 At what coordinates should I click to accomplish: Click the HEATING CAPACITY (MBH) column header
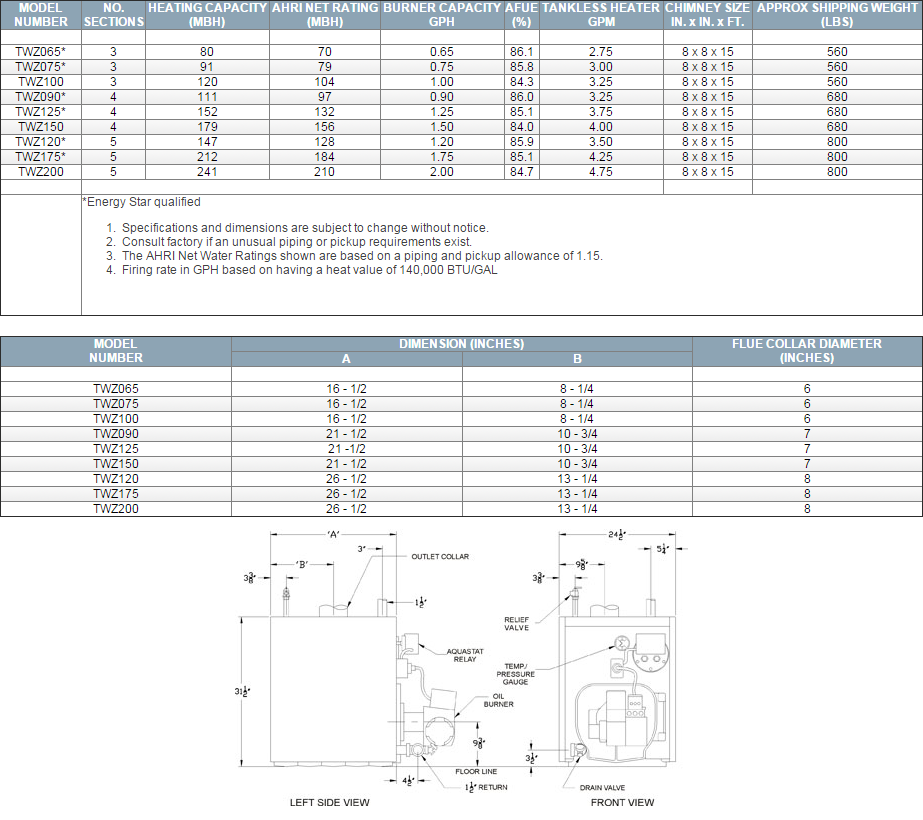pos(207,15)
